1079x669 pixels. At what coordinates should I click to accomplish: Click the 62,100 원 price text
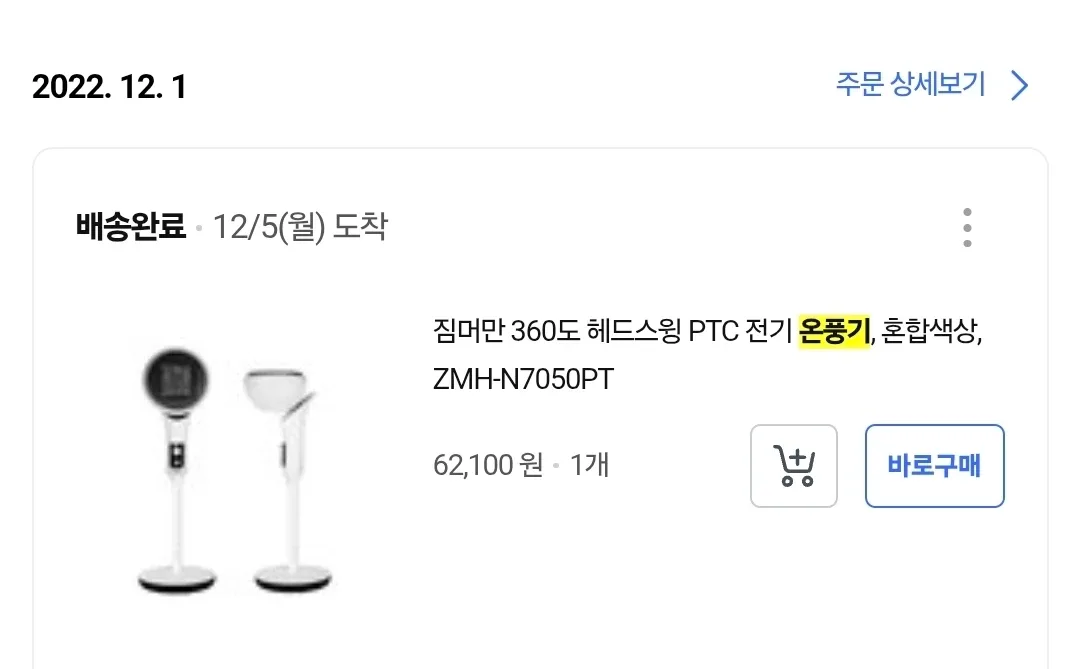(488, 465)
